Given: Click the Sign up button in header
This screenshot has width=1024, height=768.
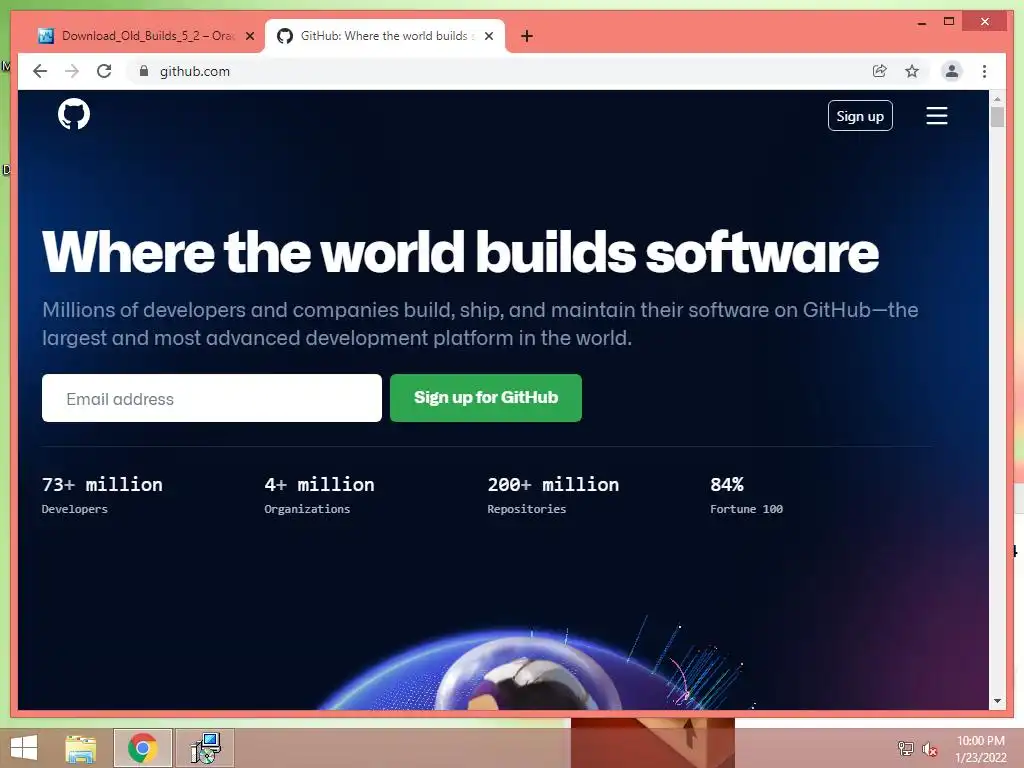Looking at the screenshot, I should coord(860,116).
